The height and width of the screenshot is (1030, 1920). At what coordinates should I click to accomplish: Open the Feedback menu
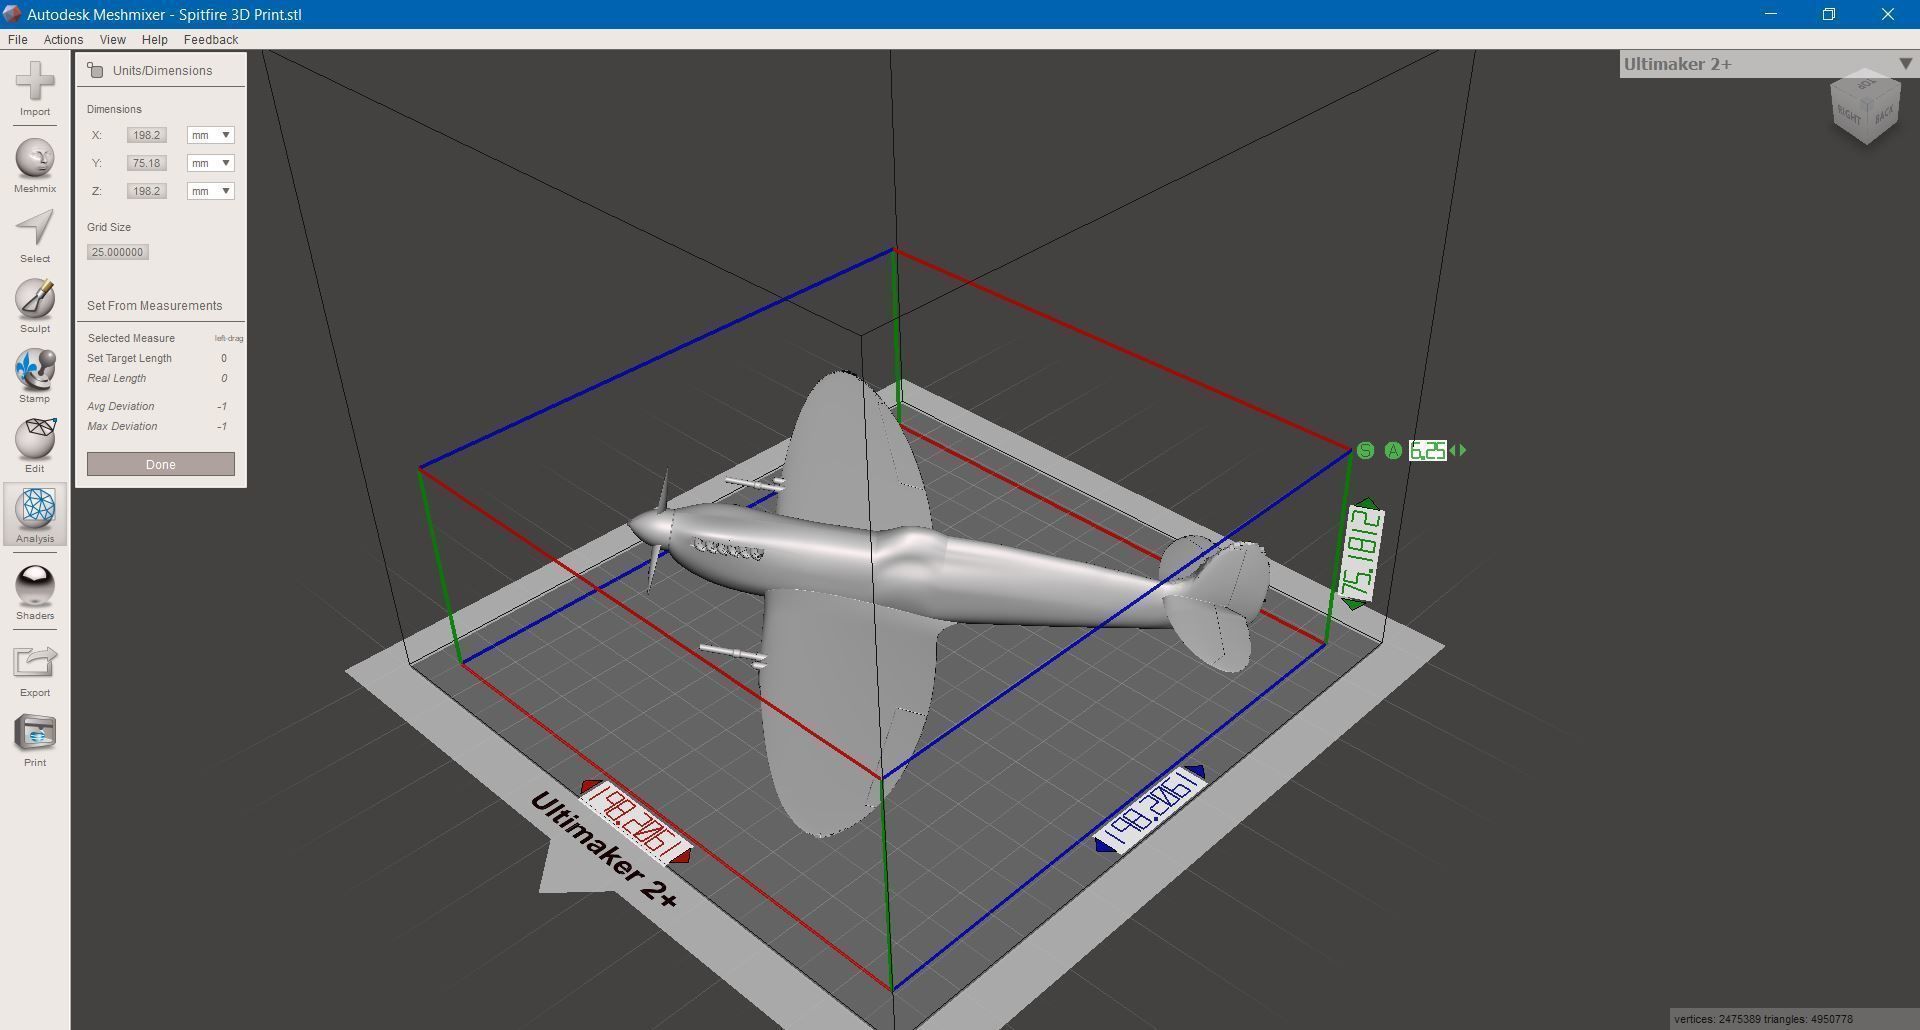click(x=211, y=40)
